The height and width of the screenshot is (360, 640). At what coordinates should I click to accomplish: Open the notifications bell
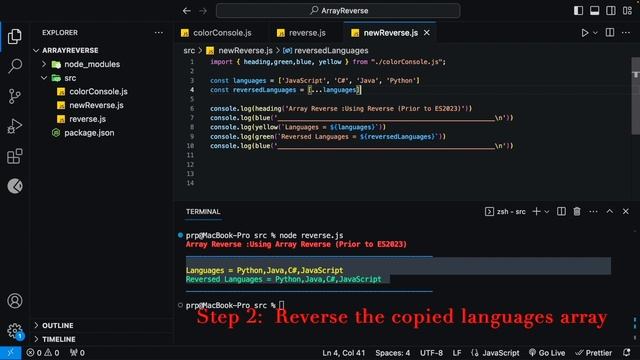pyautogui.click(x=627, y=353)
